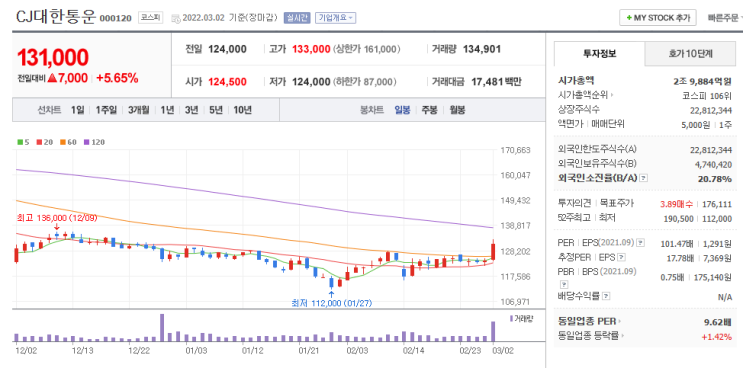Screen dimensions: 743x368
Task: Show the 5년 line chart
Action: click(216, 110)
